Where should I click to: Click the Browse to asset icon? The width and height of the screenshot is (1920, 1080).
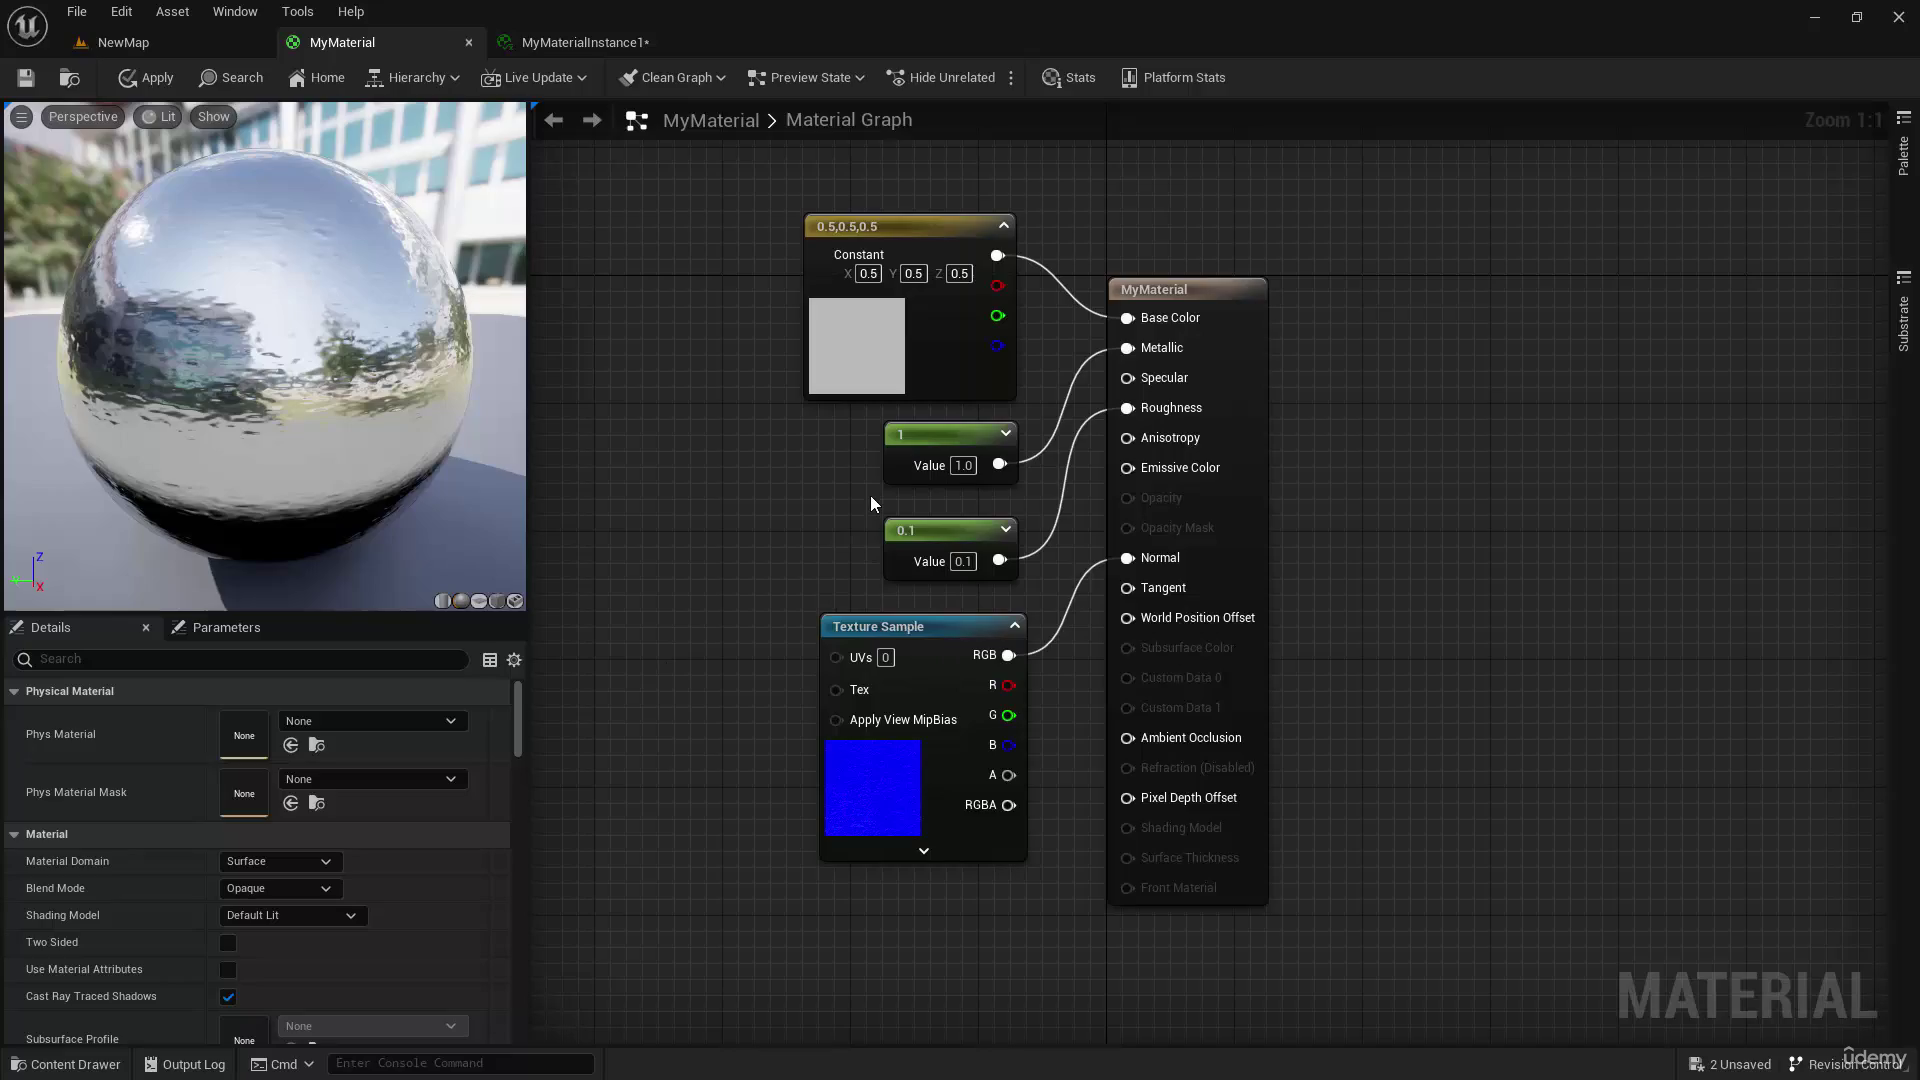point(69,78)
